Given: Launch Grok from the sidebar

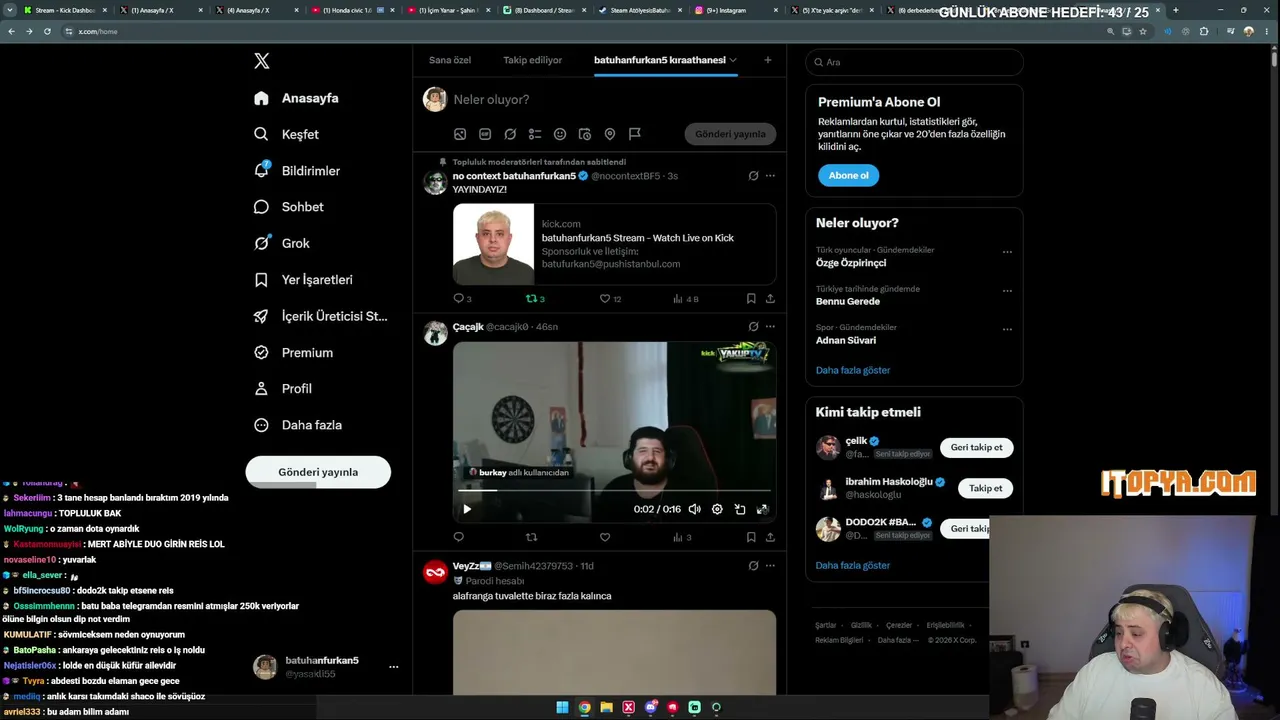Looking at the screenshot, I should 282,243.
